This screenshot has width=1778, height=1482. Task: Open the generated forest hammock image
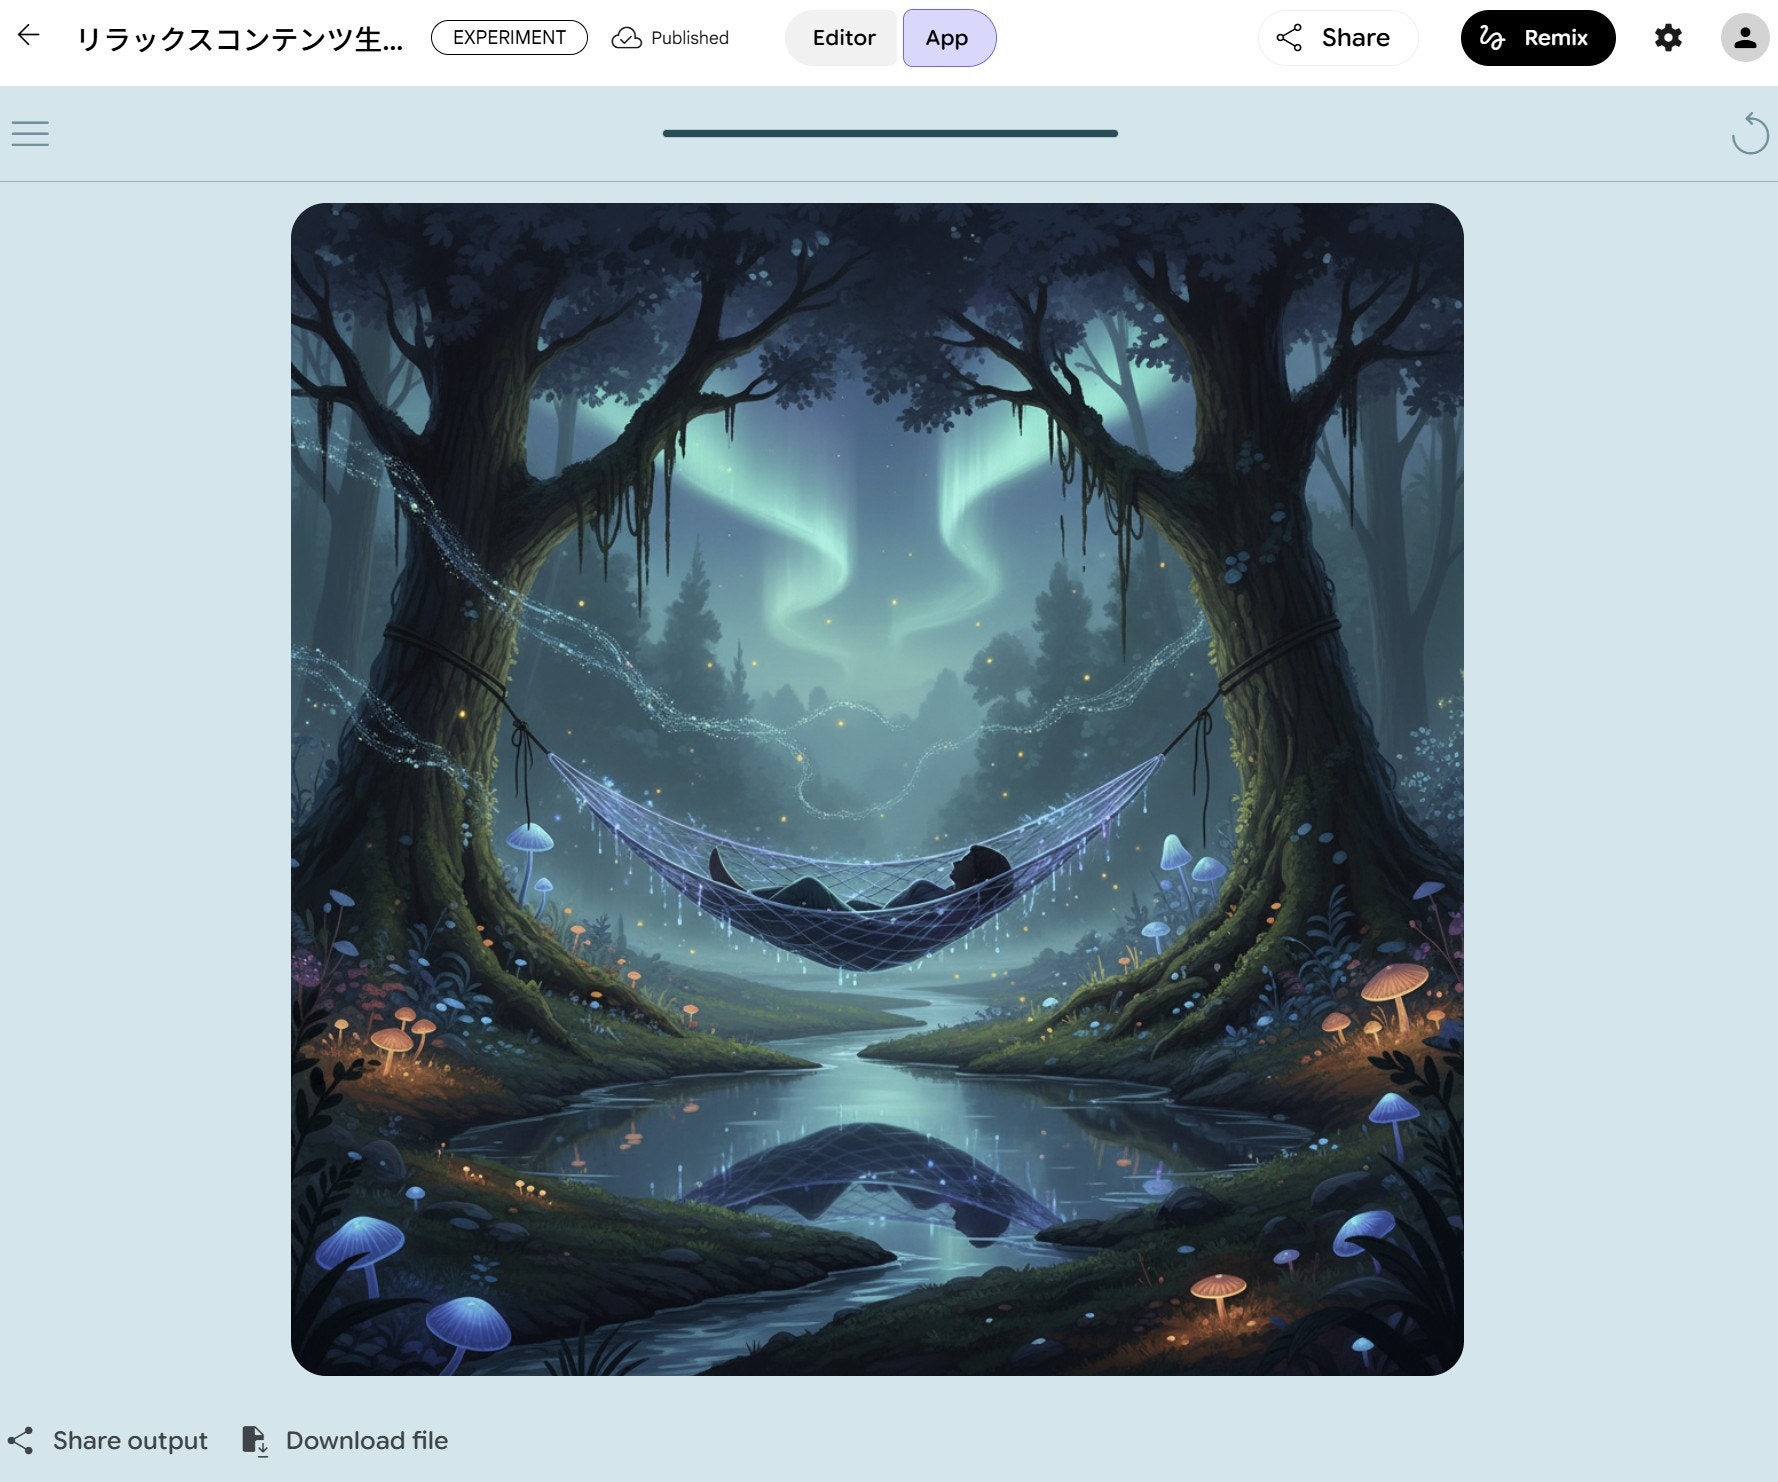pos(877,789)
